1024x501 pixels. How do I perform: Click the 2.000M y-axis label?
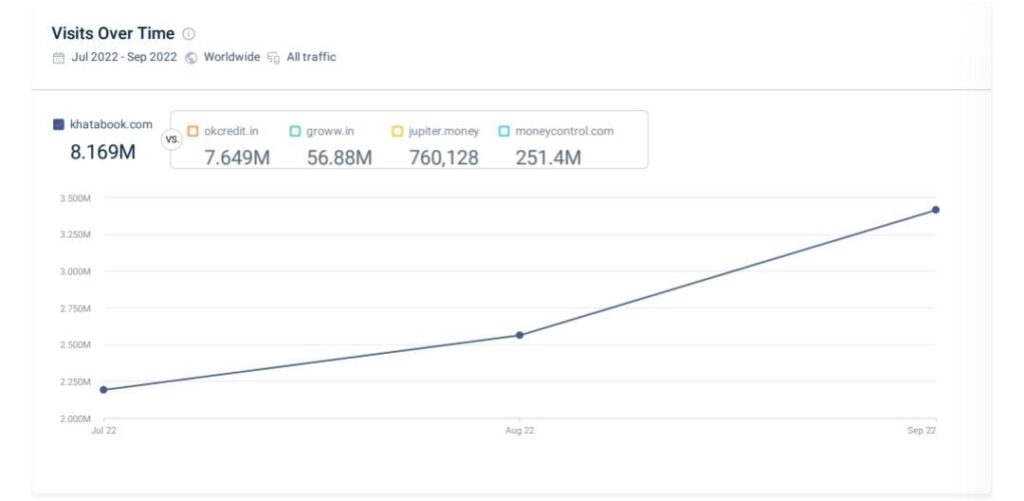75,419
